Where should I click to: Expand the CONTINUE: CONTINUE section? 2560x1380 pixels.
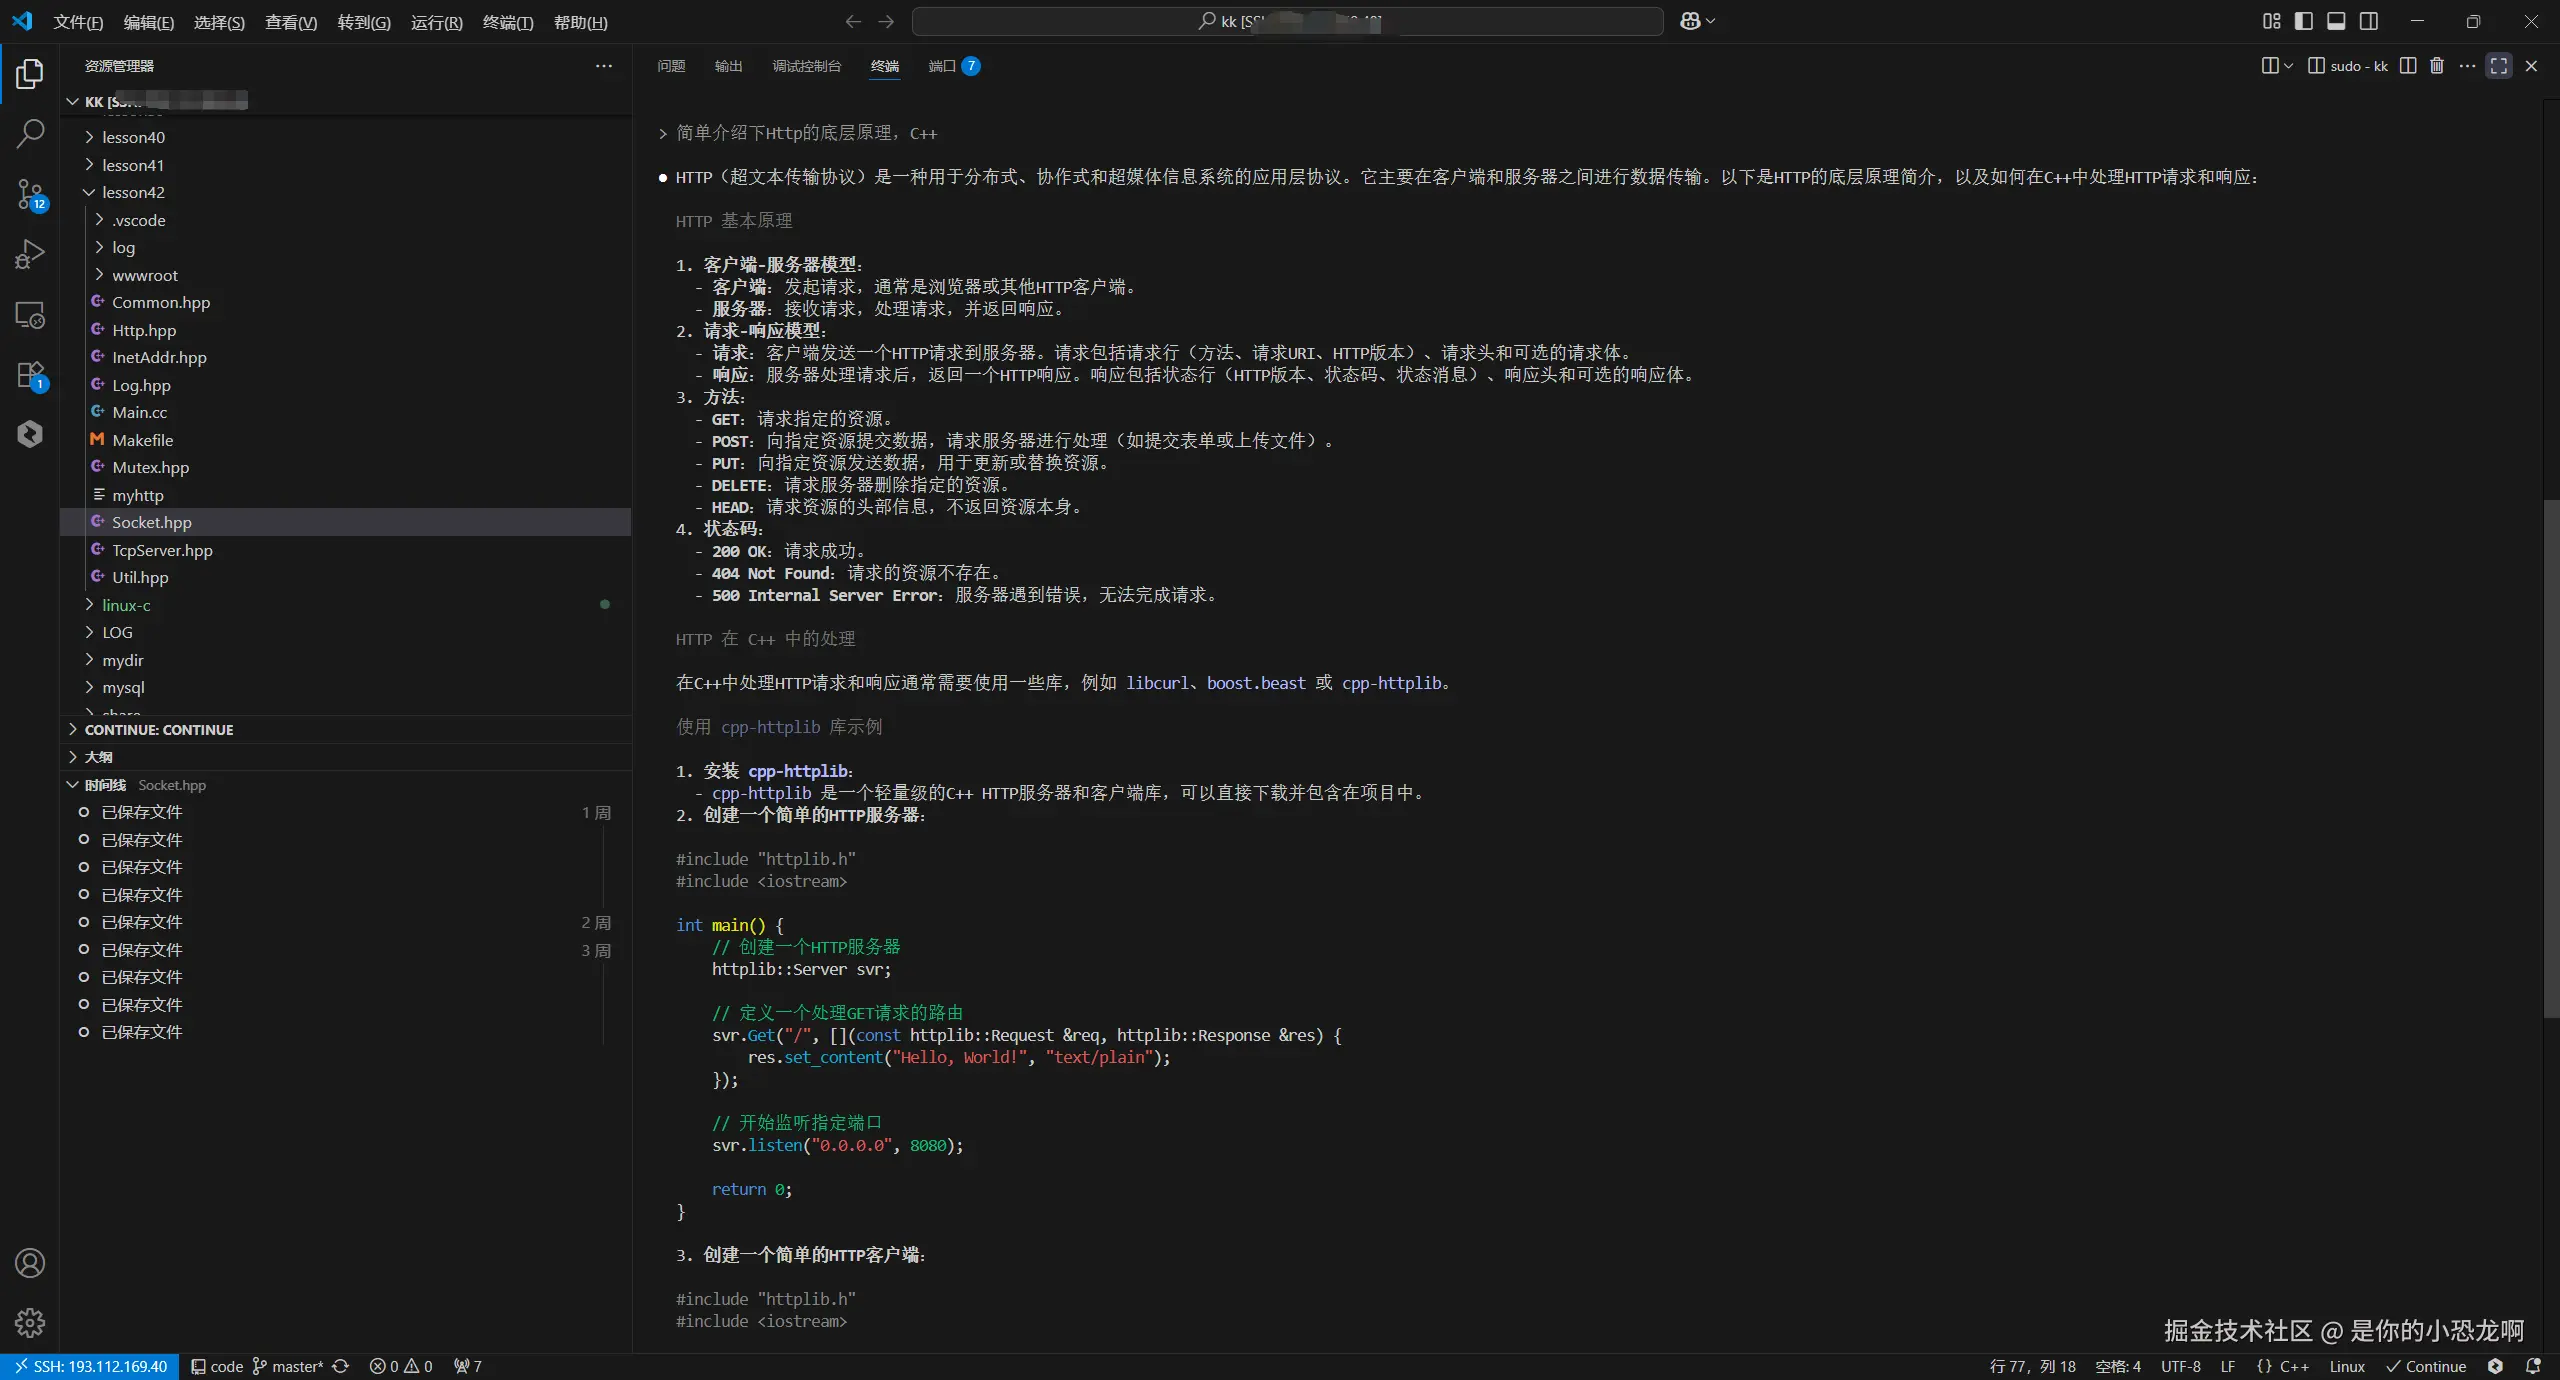click(158, 730)
